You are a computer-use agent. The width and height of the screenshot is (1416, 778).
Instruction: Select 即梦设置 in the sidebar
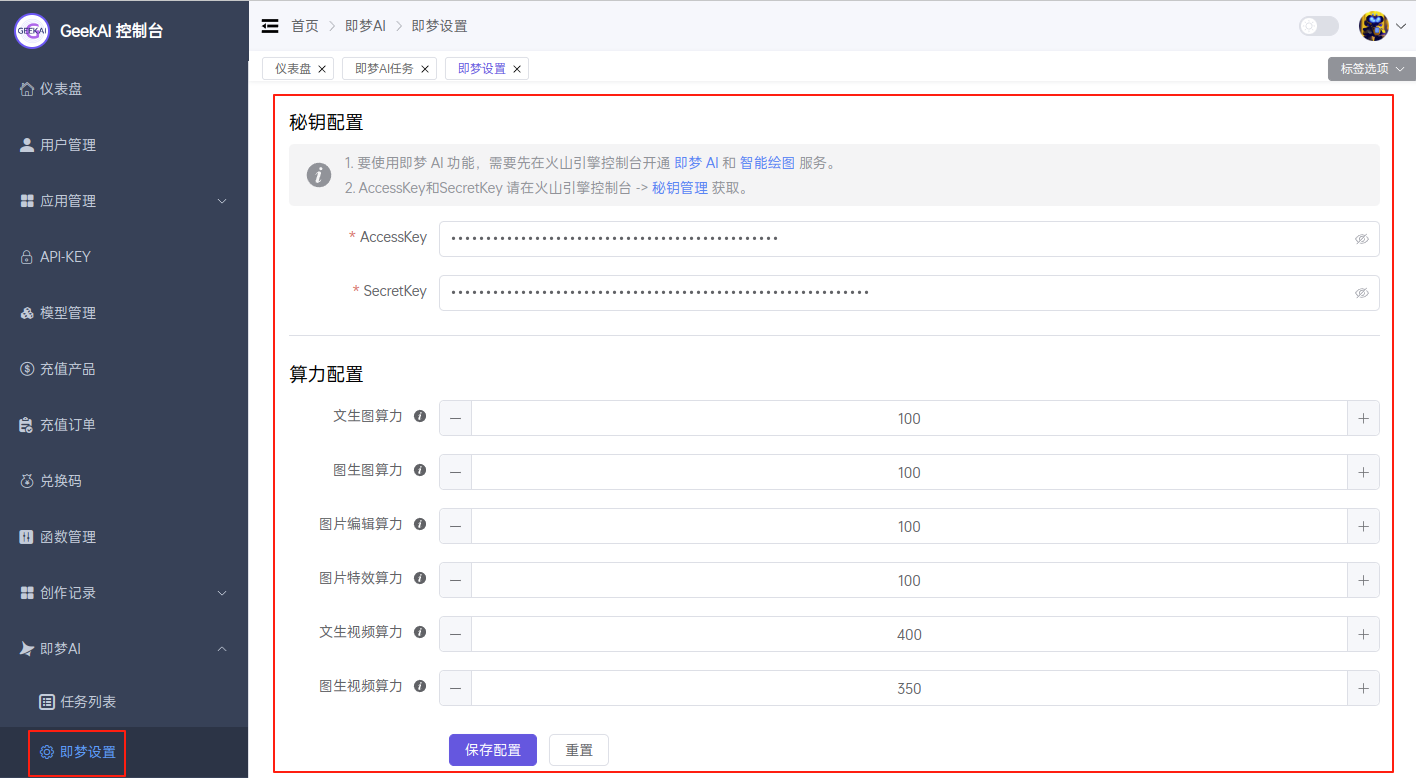pyautogui.click(x=124, y=752)
